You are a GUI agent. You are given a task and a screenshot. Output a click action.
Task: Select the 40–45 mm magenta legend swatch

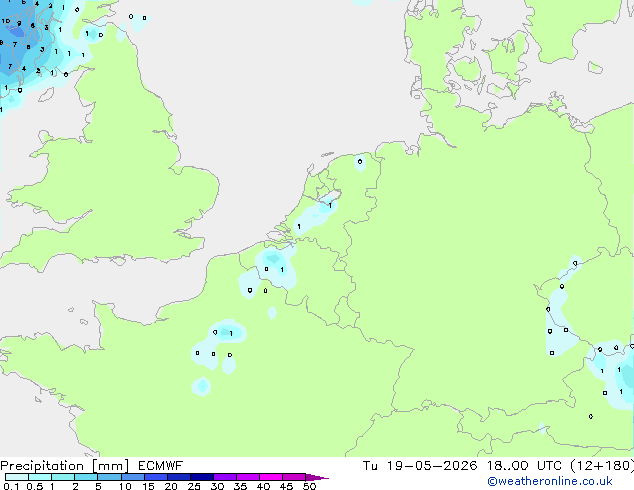click(x=271, y=477)
